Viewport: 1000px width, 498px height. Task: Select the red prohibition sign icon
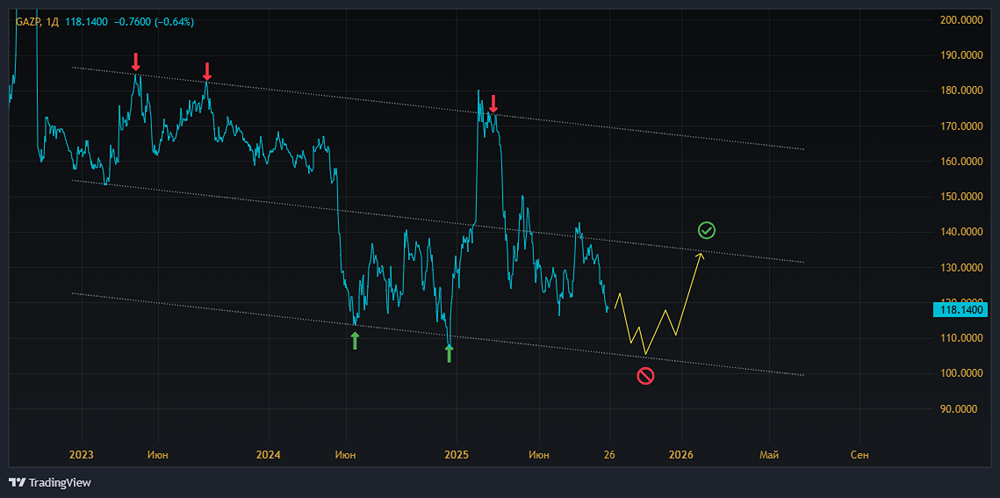[645, 376]
